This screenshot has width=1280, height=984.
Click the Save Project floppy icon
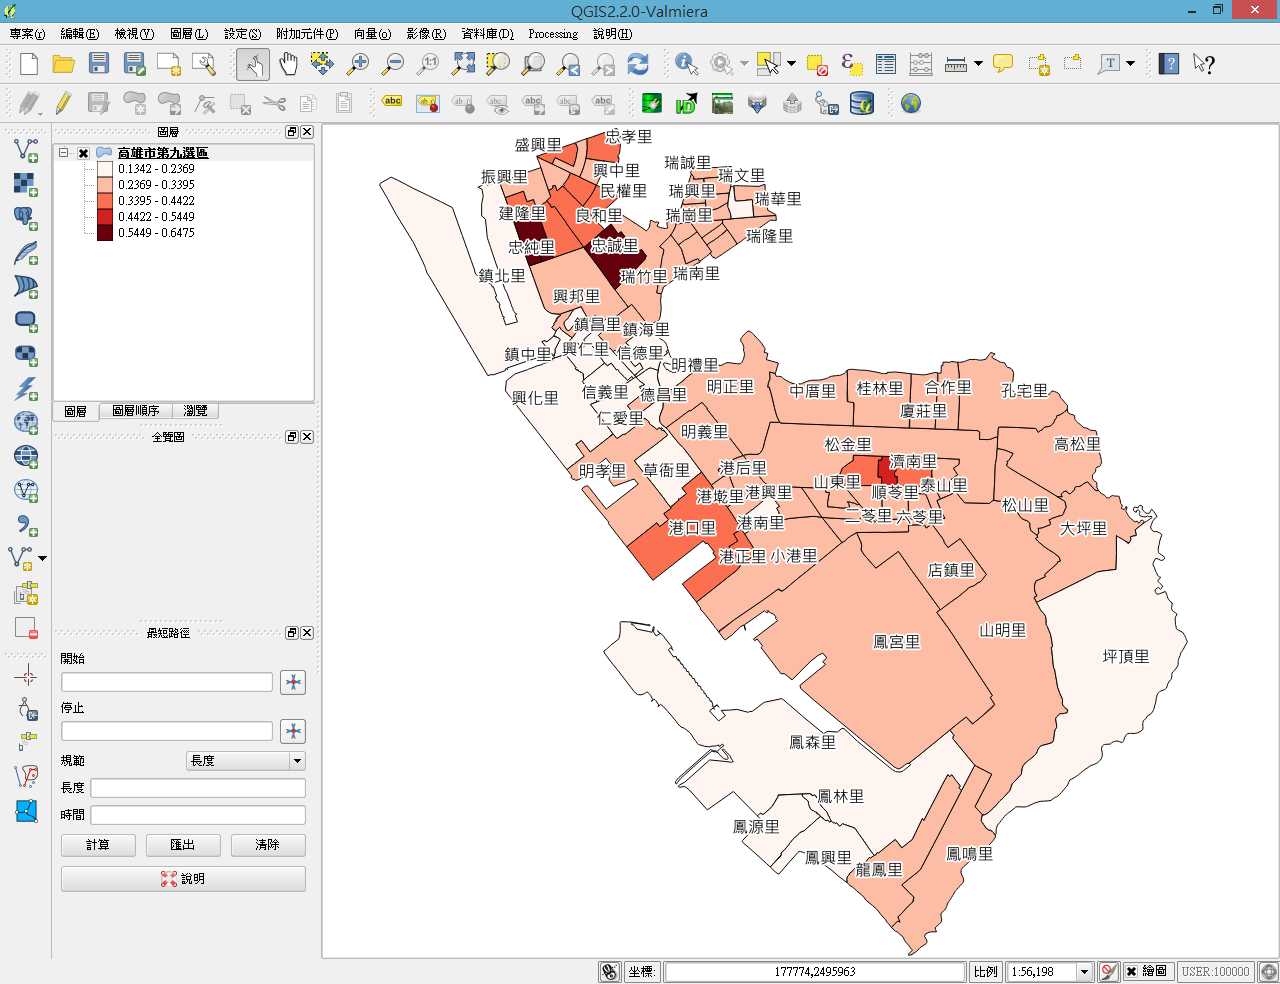98,64
